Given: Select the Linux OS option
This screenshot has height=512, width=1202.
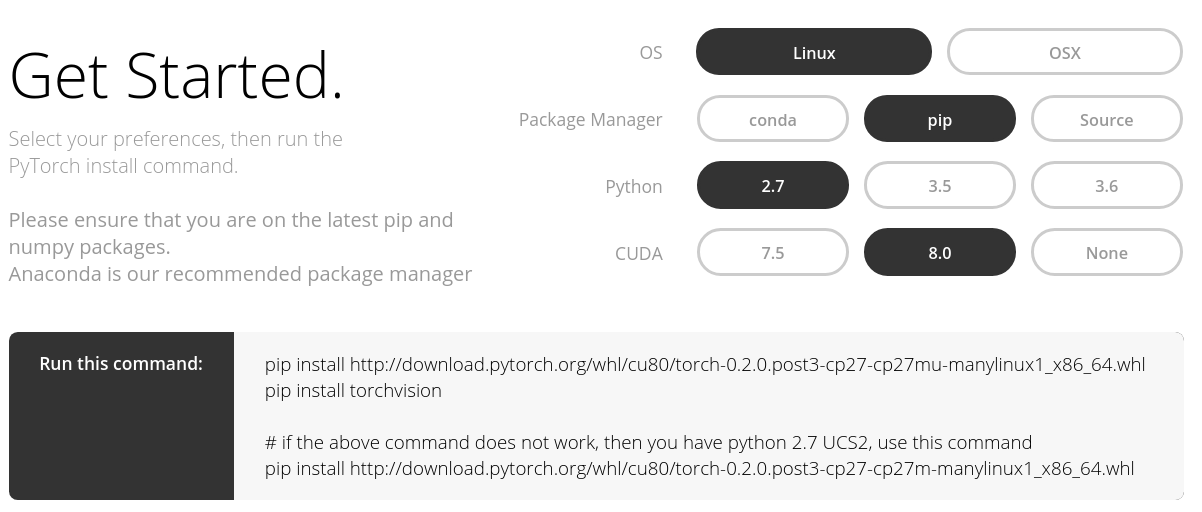Looking at the screenshot, I should tap(813, 52).
